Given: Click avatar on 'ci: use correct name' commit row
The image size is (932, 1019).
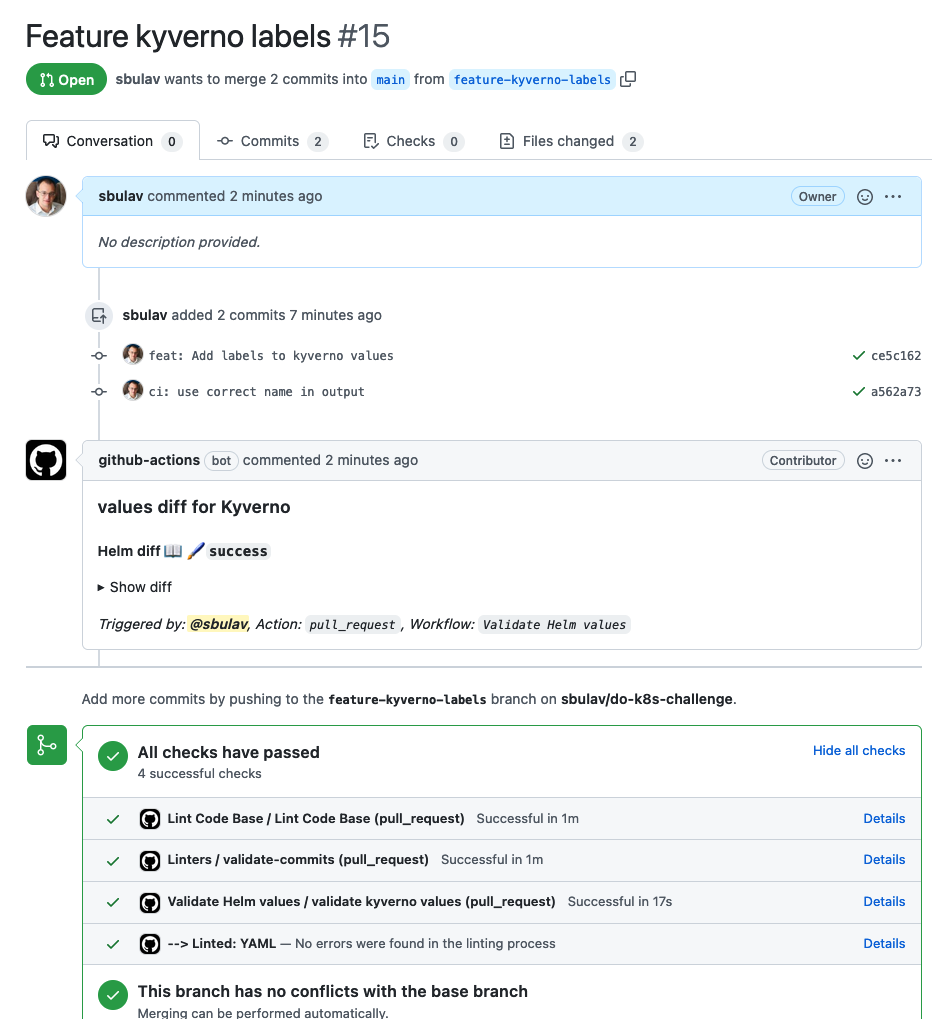Looking at the screenshot, I should pos(133,390).
